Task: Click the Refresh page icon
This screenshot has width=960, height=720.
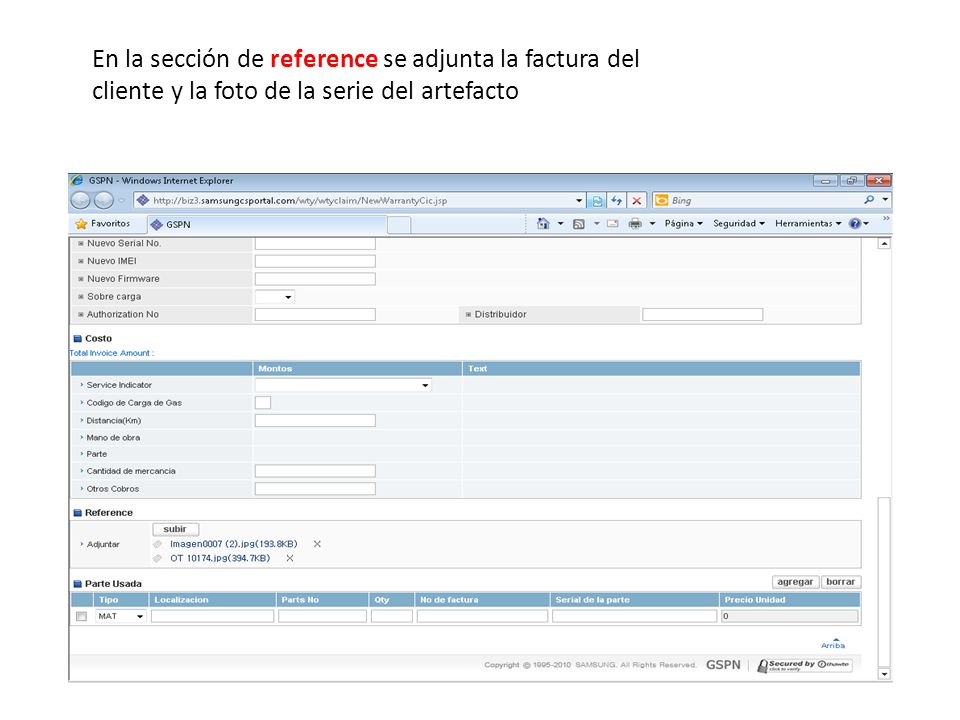Action: pos(617,201)
